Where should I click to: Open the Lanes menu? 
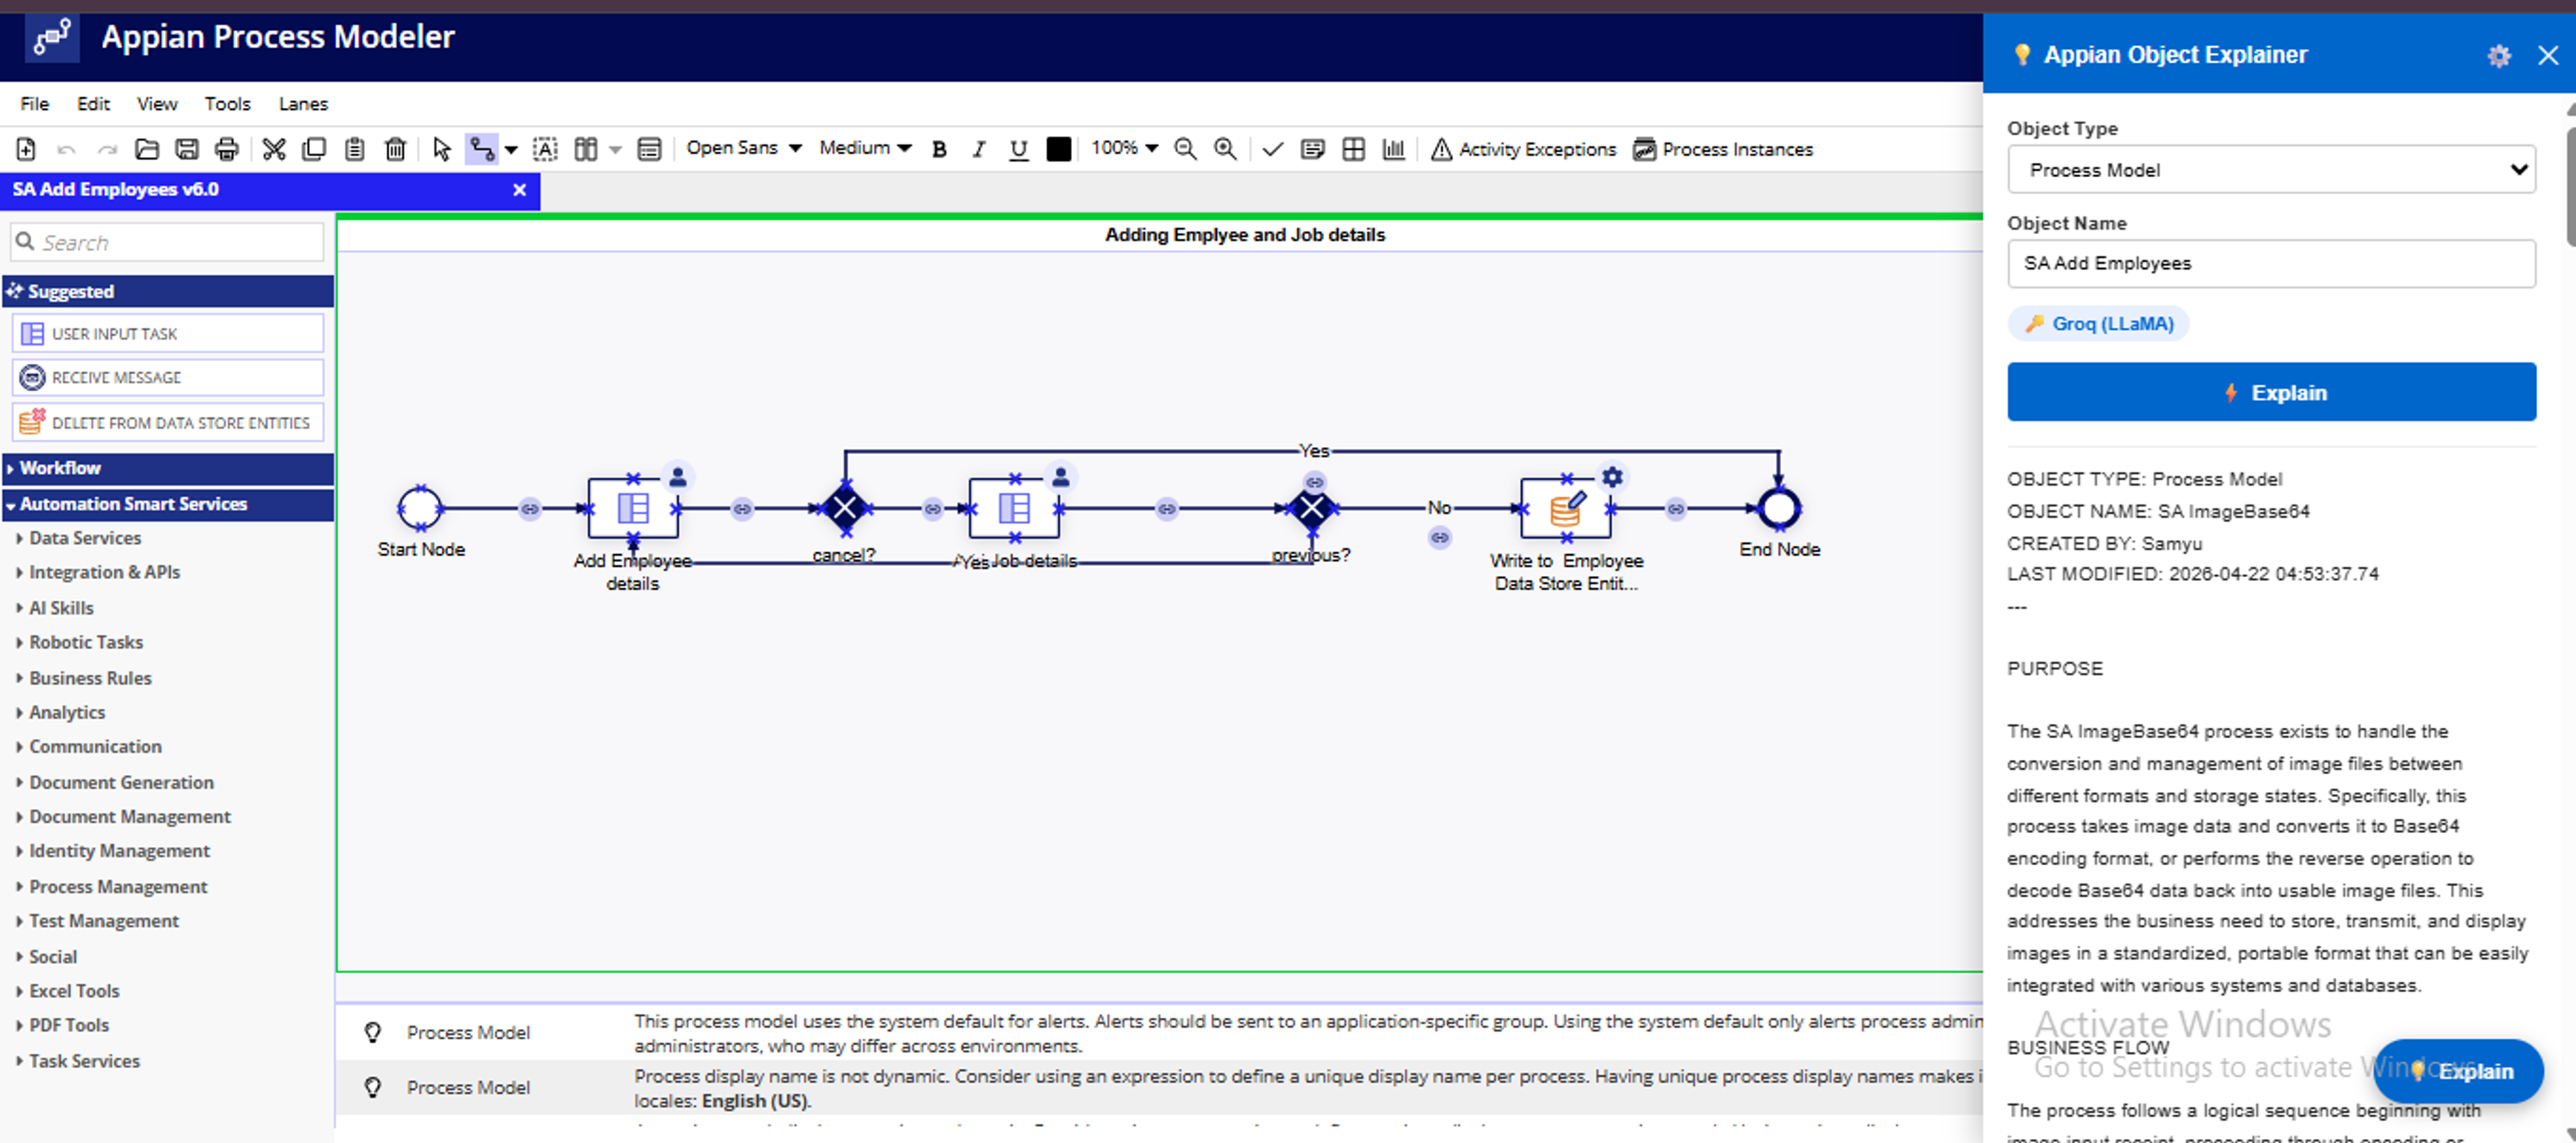[x=303, y=104]
